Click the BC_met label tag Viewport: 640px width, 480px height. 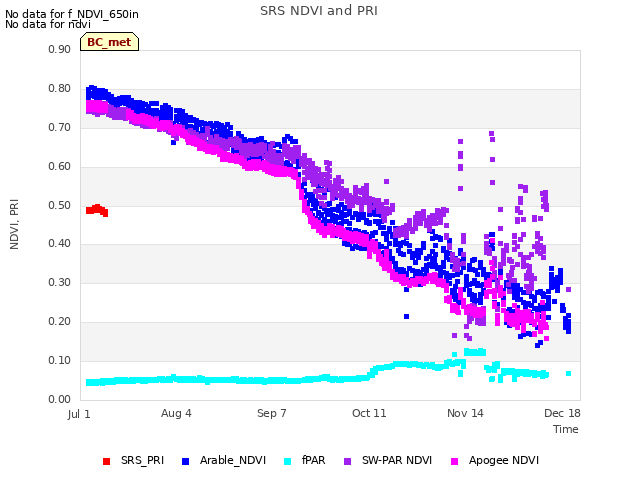(109, 42)
